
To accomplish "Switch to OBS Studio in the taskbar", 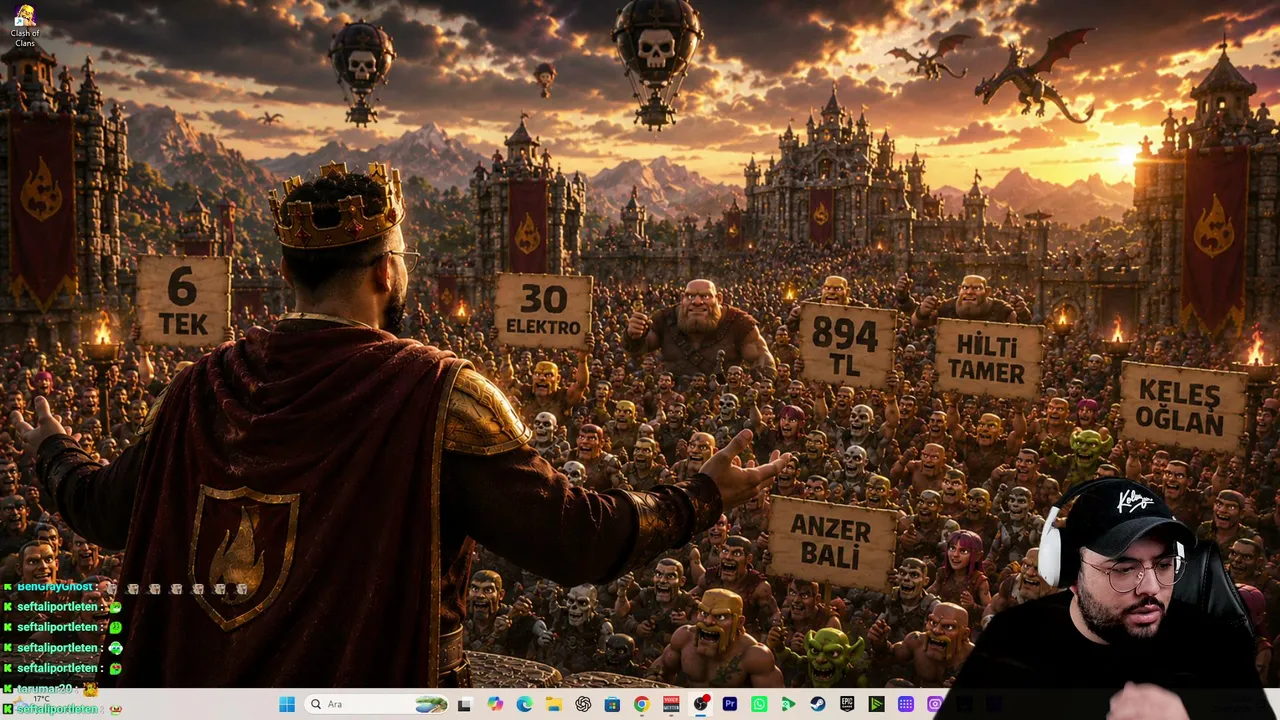I will click(701, 704).
